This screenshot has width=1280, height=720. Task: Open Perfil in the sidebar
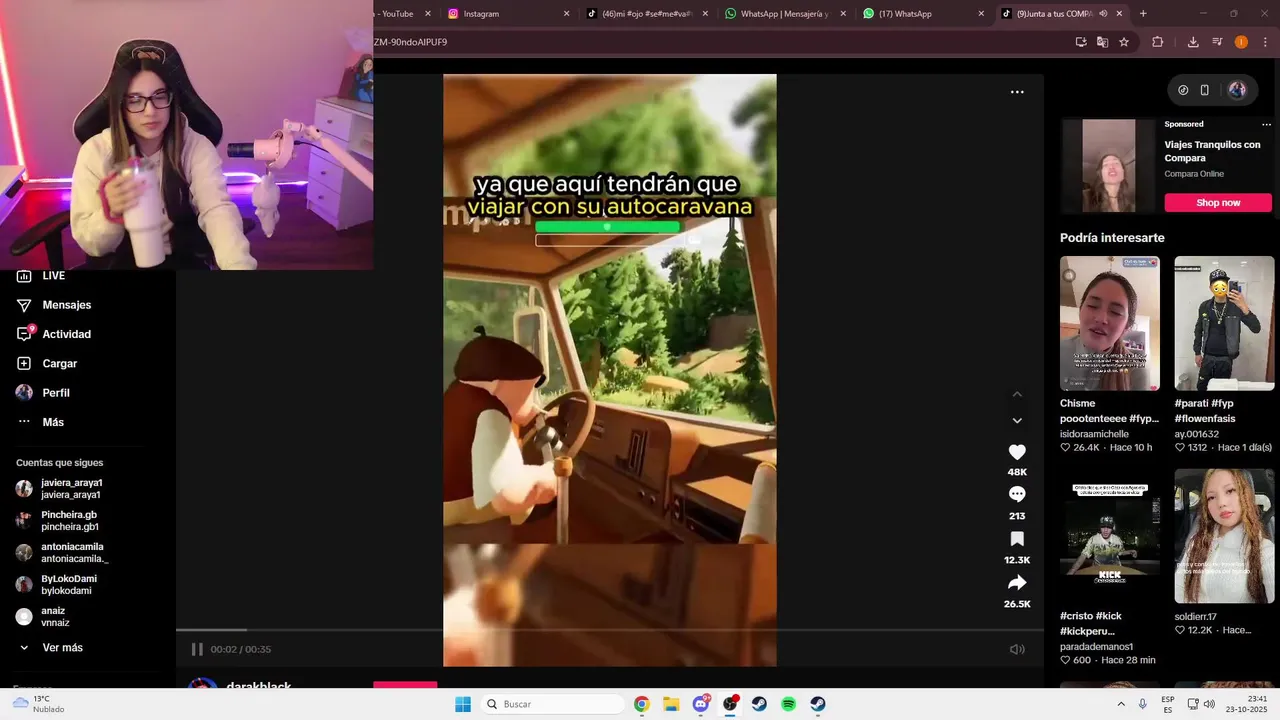pyautogui.click(x=43, y=393)
